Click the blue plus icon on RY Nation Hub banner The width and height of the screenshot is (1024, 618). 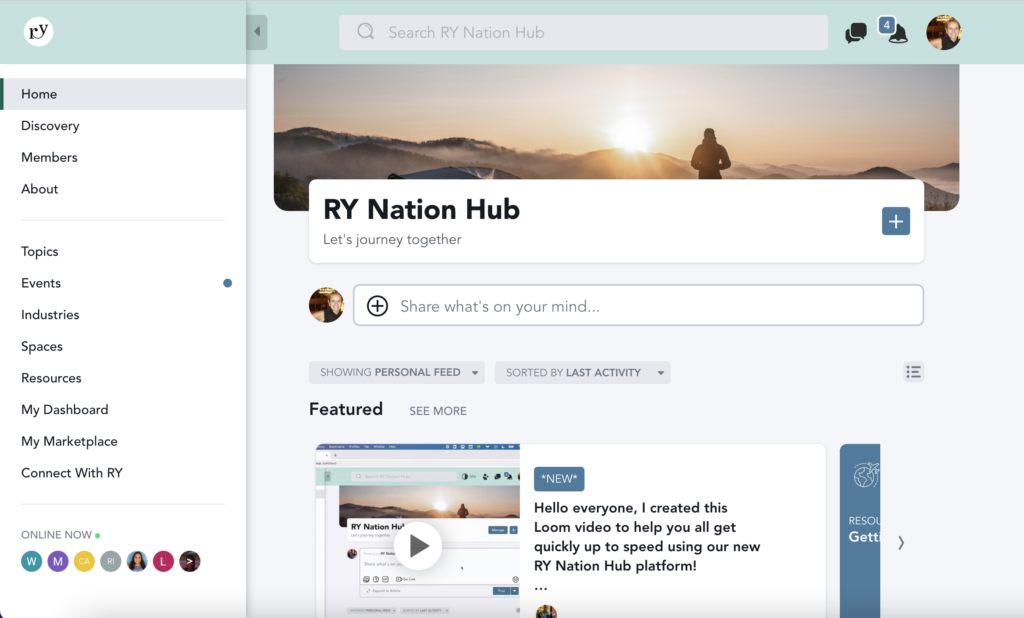click(x=895, y=221)
